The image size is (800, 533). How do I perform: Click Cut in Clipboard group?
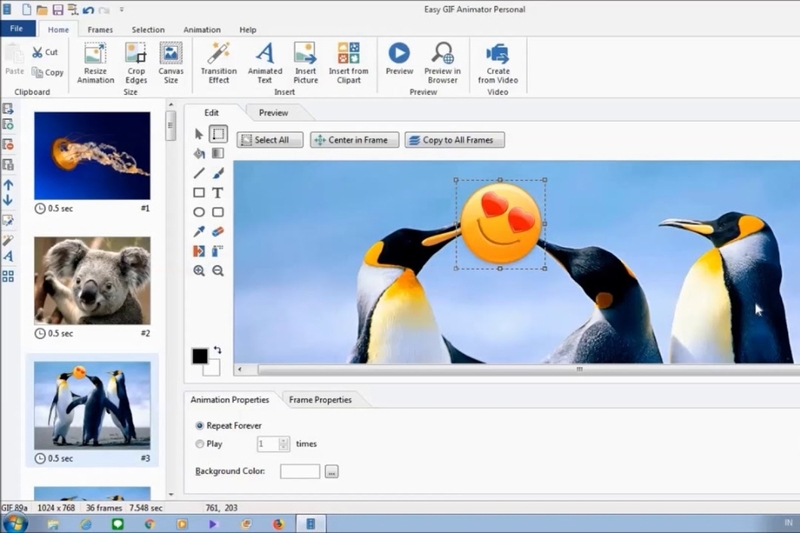[45, 52]
